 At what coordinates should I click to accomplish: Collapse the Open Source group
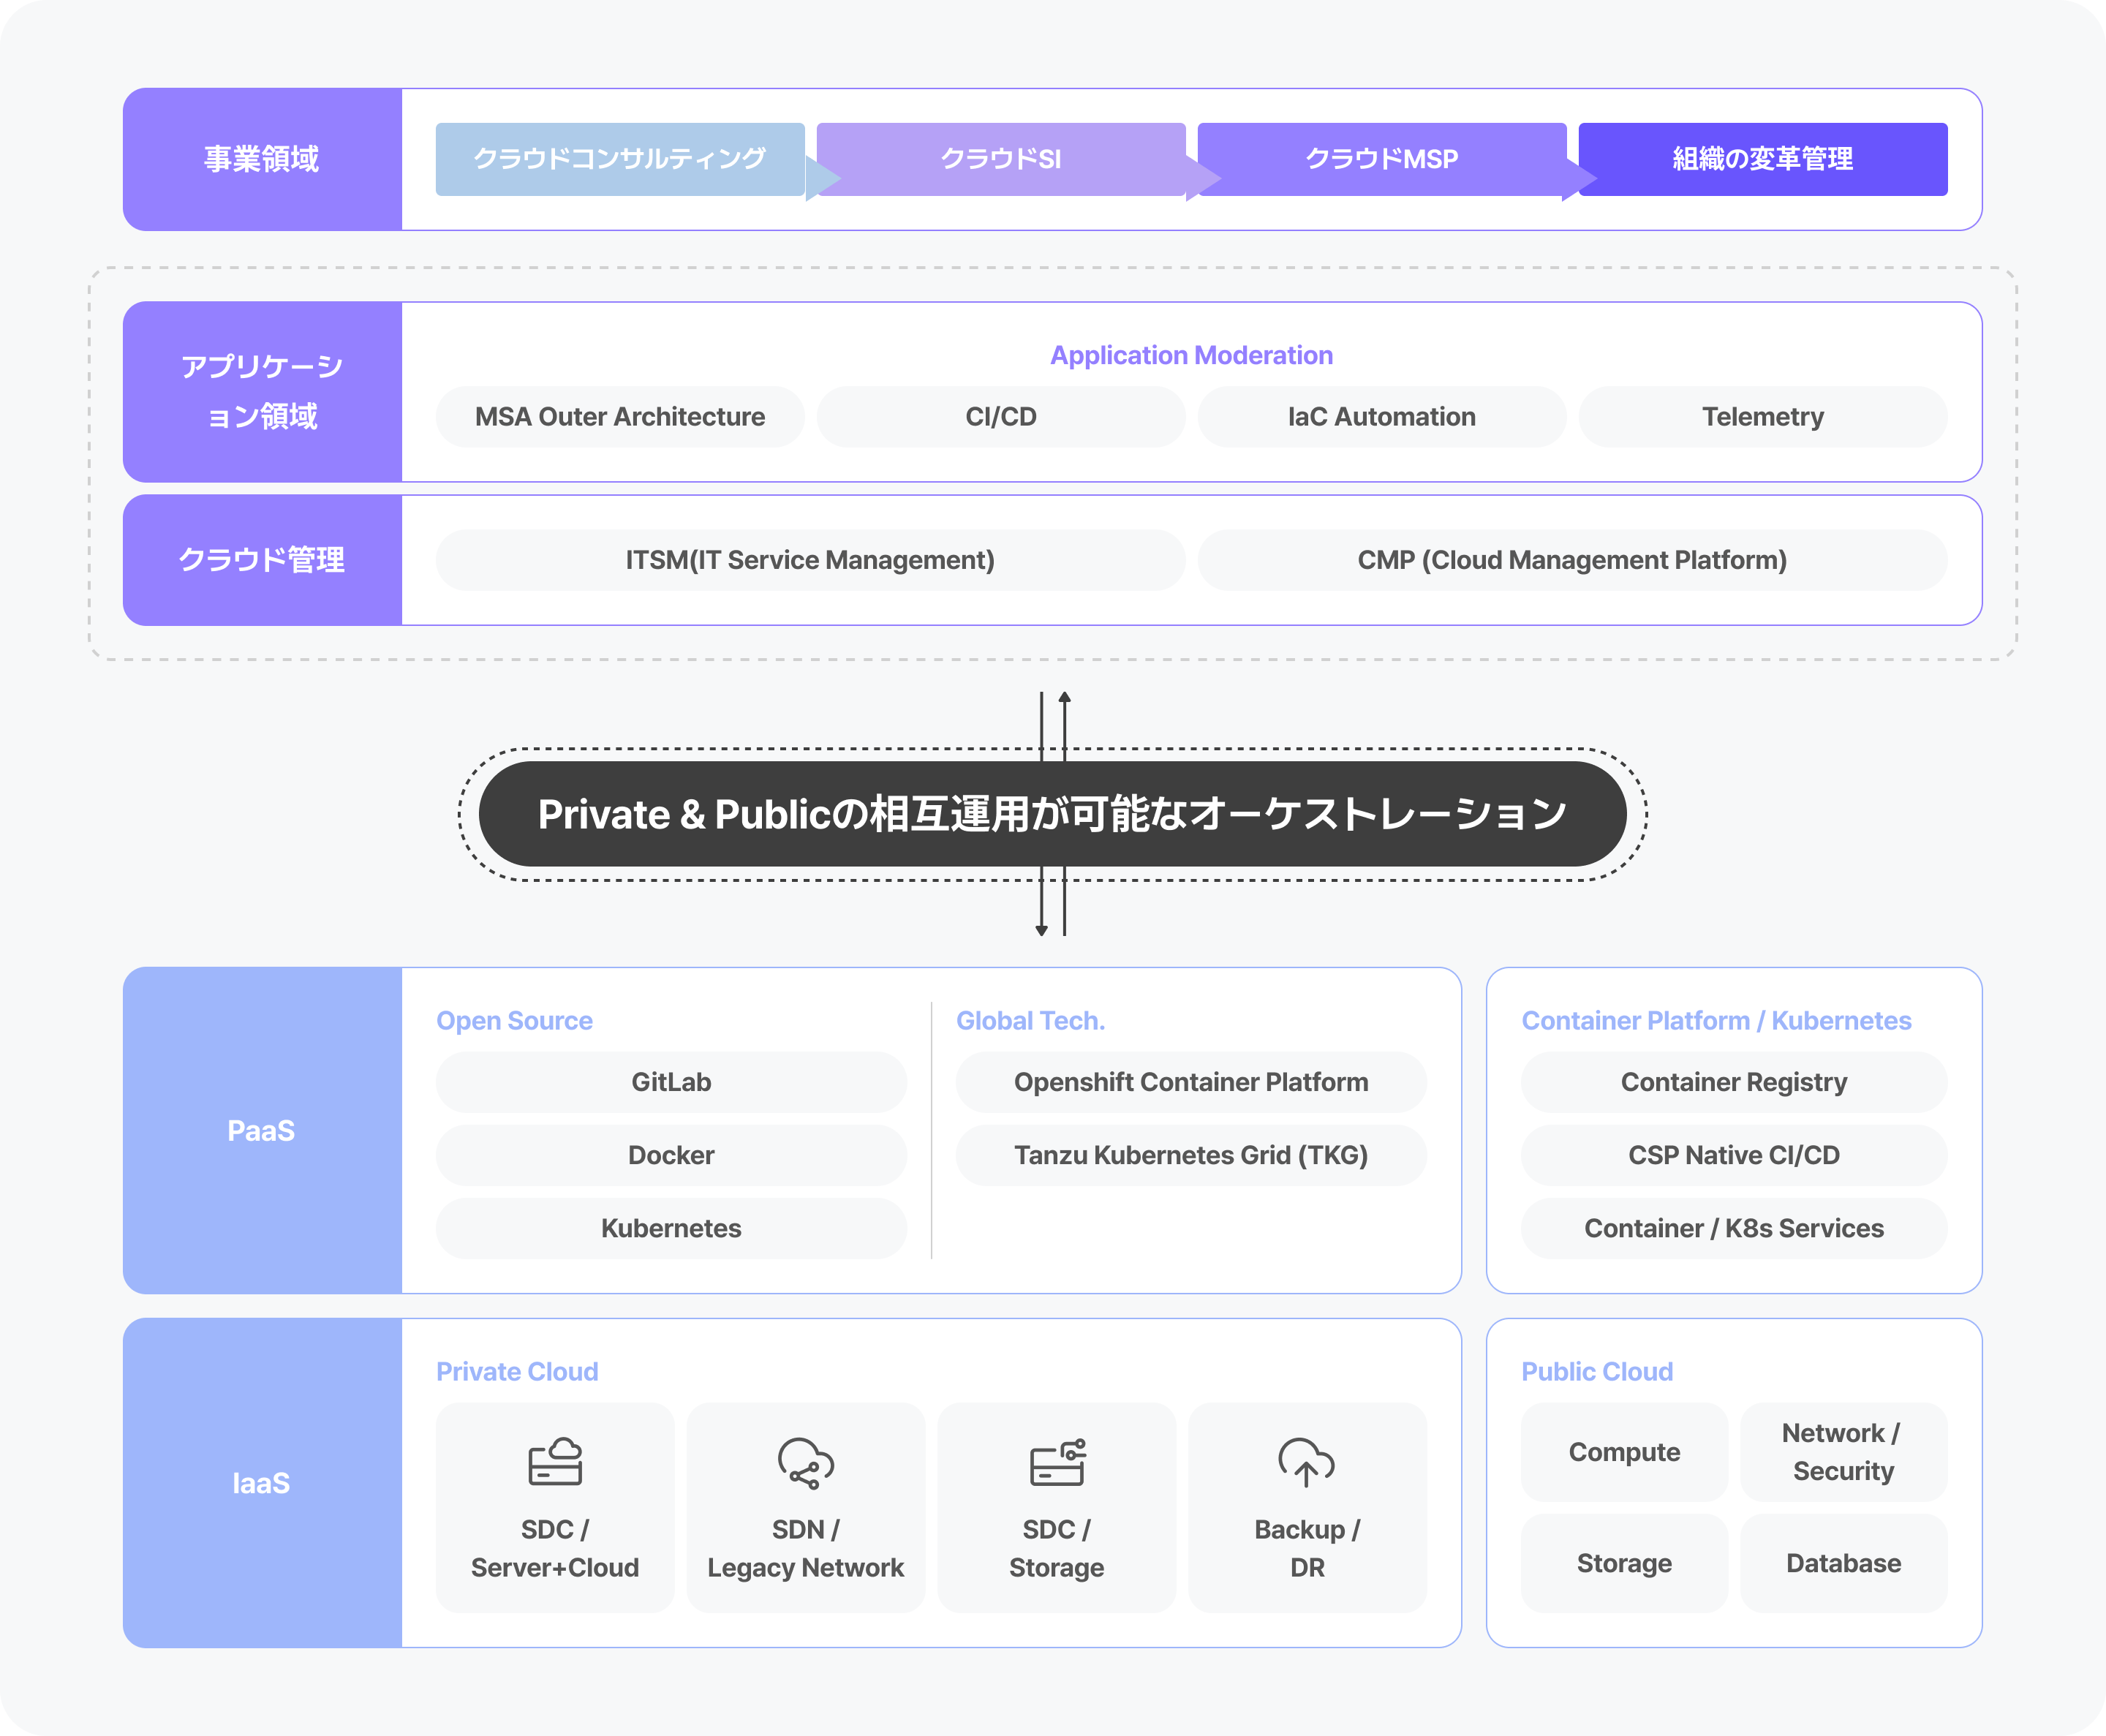[x=513, y=1020]
